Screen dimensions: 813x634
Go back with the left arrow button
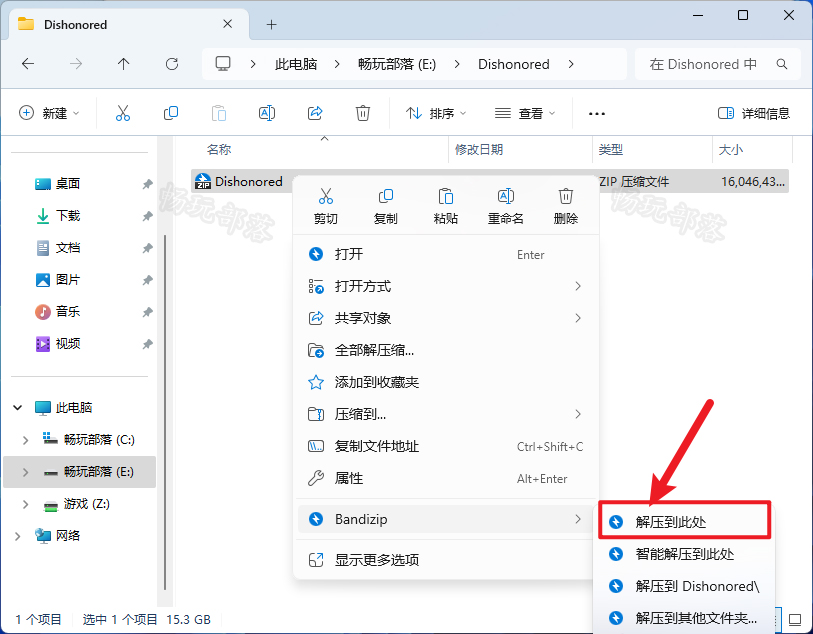point(28,64)
